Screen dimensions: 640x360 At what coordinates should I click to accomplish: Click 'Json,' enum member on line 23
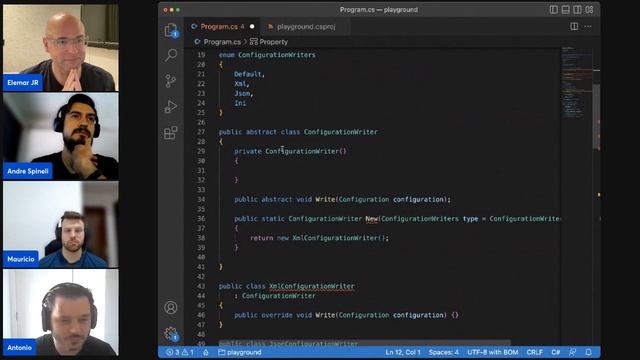(244, 93)
